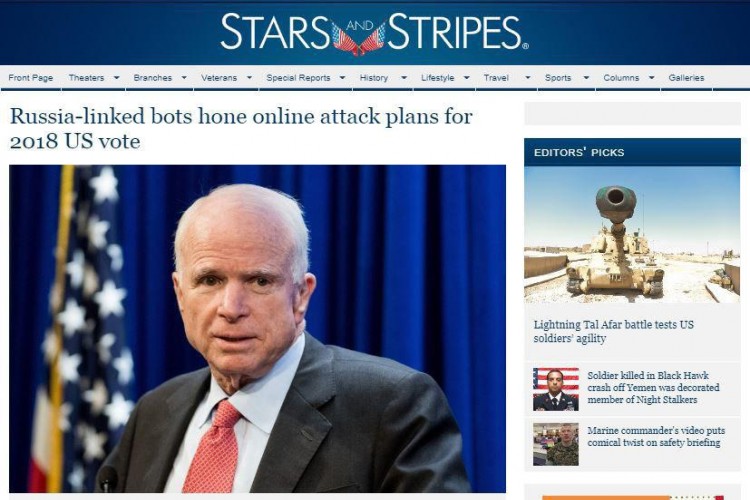Expand the Veterans dropdown arrow
The height and width of the screenshot is (500, 750).
point(249,78)
